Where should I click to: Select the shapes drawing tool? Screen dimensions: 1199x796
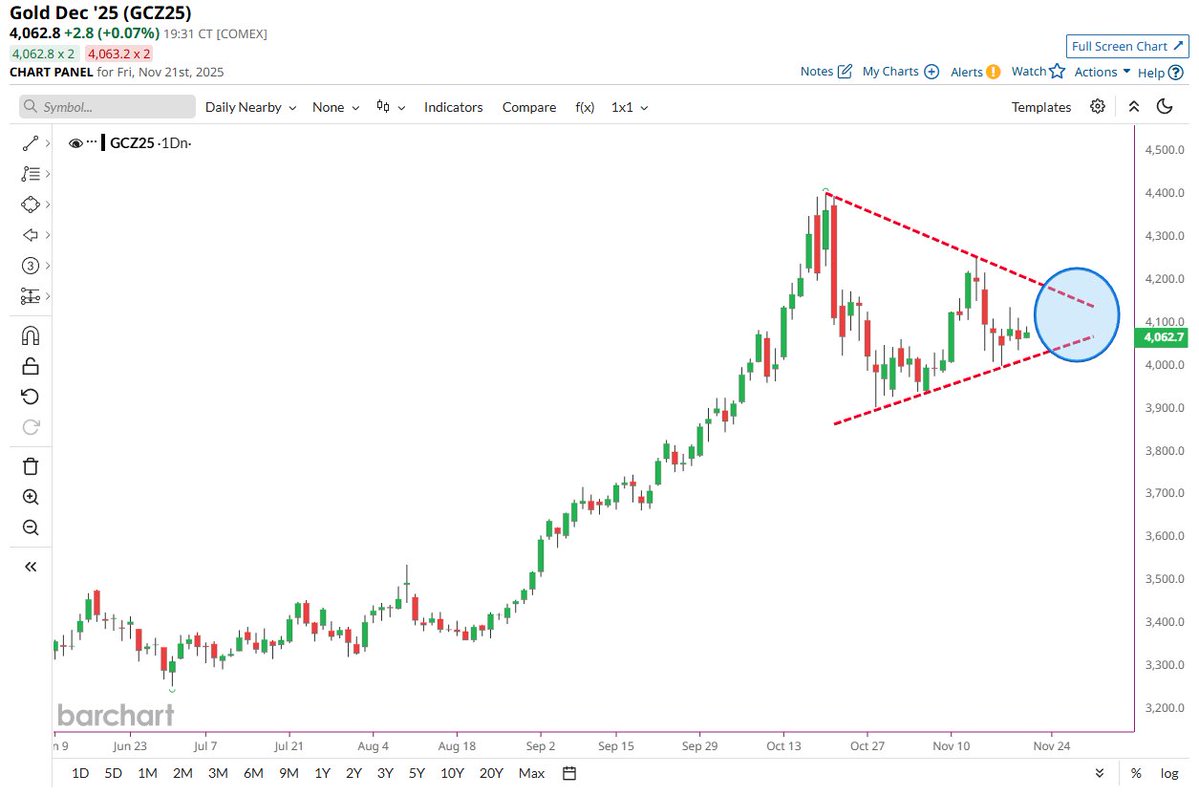coord(31,204)
